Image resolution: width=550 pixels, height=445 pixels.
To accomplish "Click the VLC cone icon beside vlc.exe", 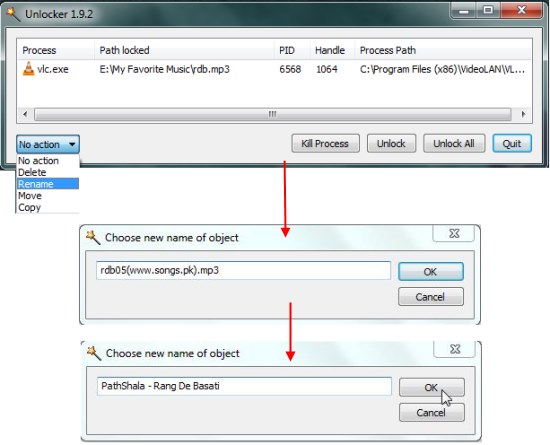I will (28, 68).
